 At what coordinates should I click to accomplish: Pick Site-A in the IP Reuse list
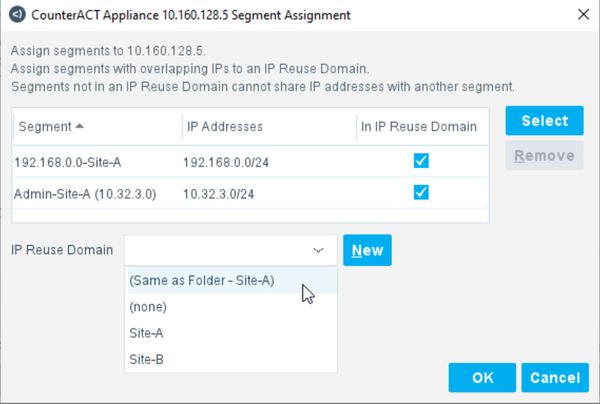[x=147, y=333]
